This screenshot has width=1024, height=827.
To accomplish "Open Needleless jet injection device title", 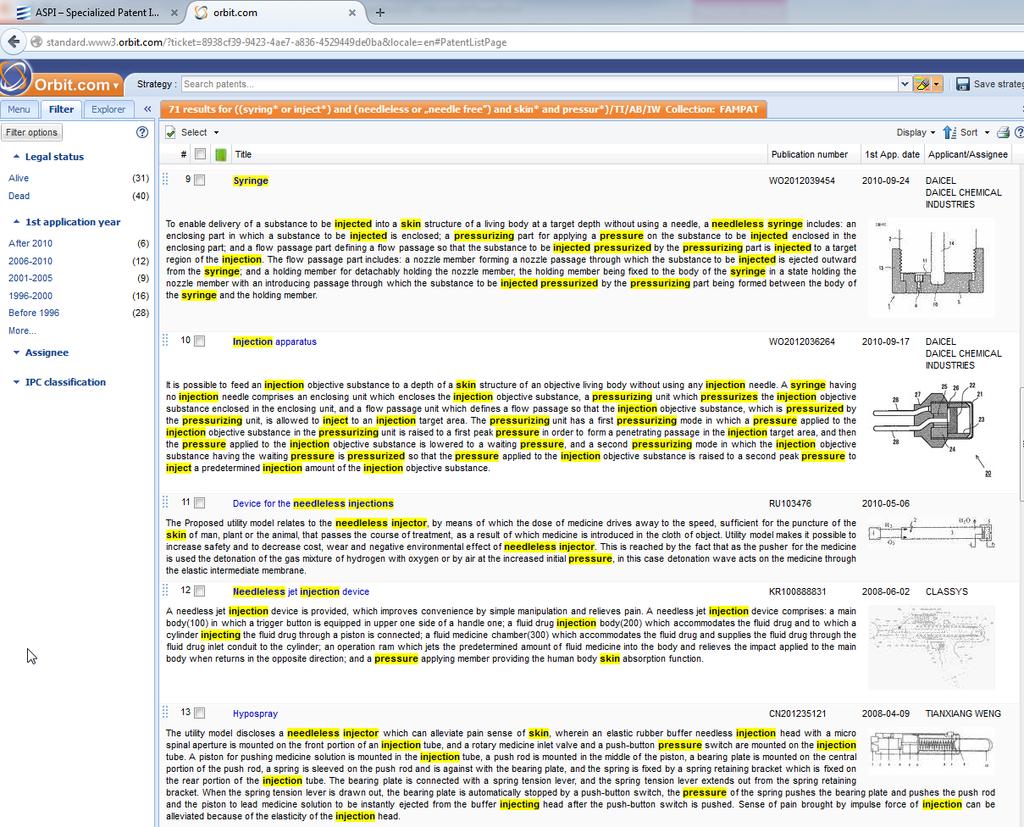I will pyautogui.click(x=301, y=592).
